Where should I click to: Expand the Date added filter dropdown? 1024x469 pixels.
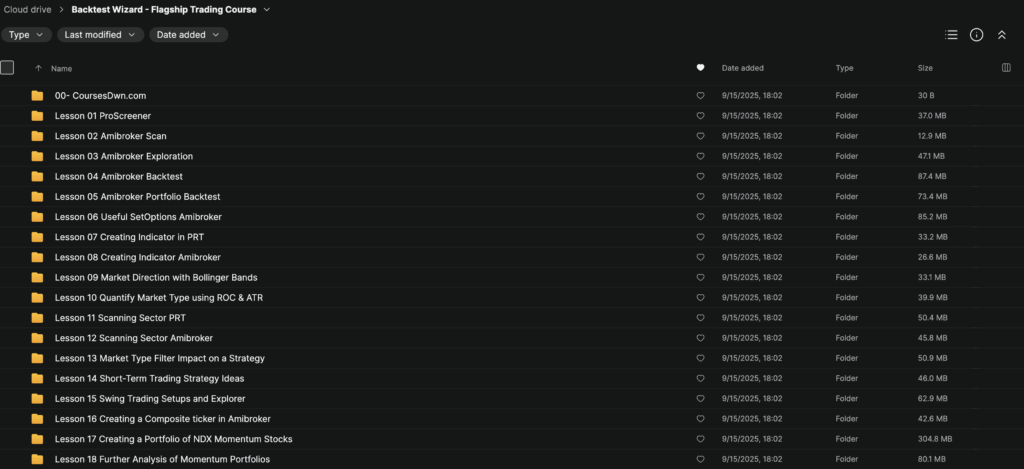point(188,34)
